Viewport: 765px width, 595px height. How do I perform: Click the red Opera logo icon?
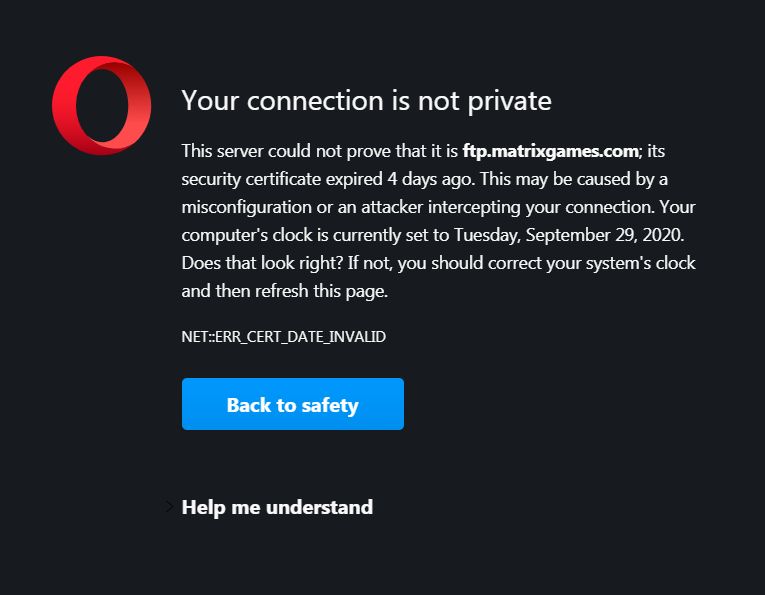[101, 106]
